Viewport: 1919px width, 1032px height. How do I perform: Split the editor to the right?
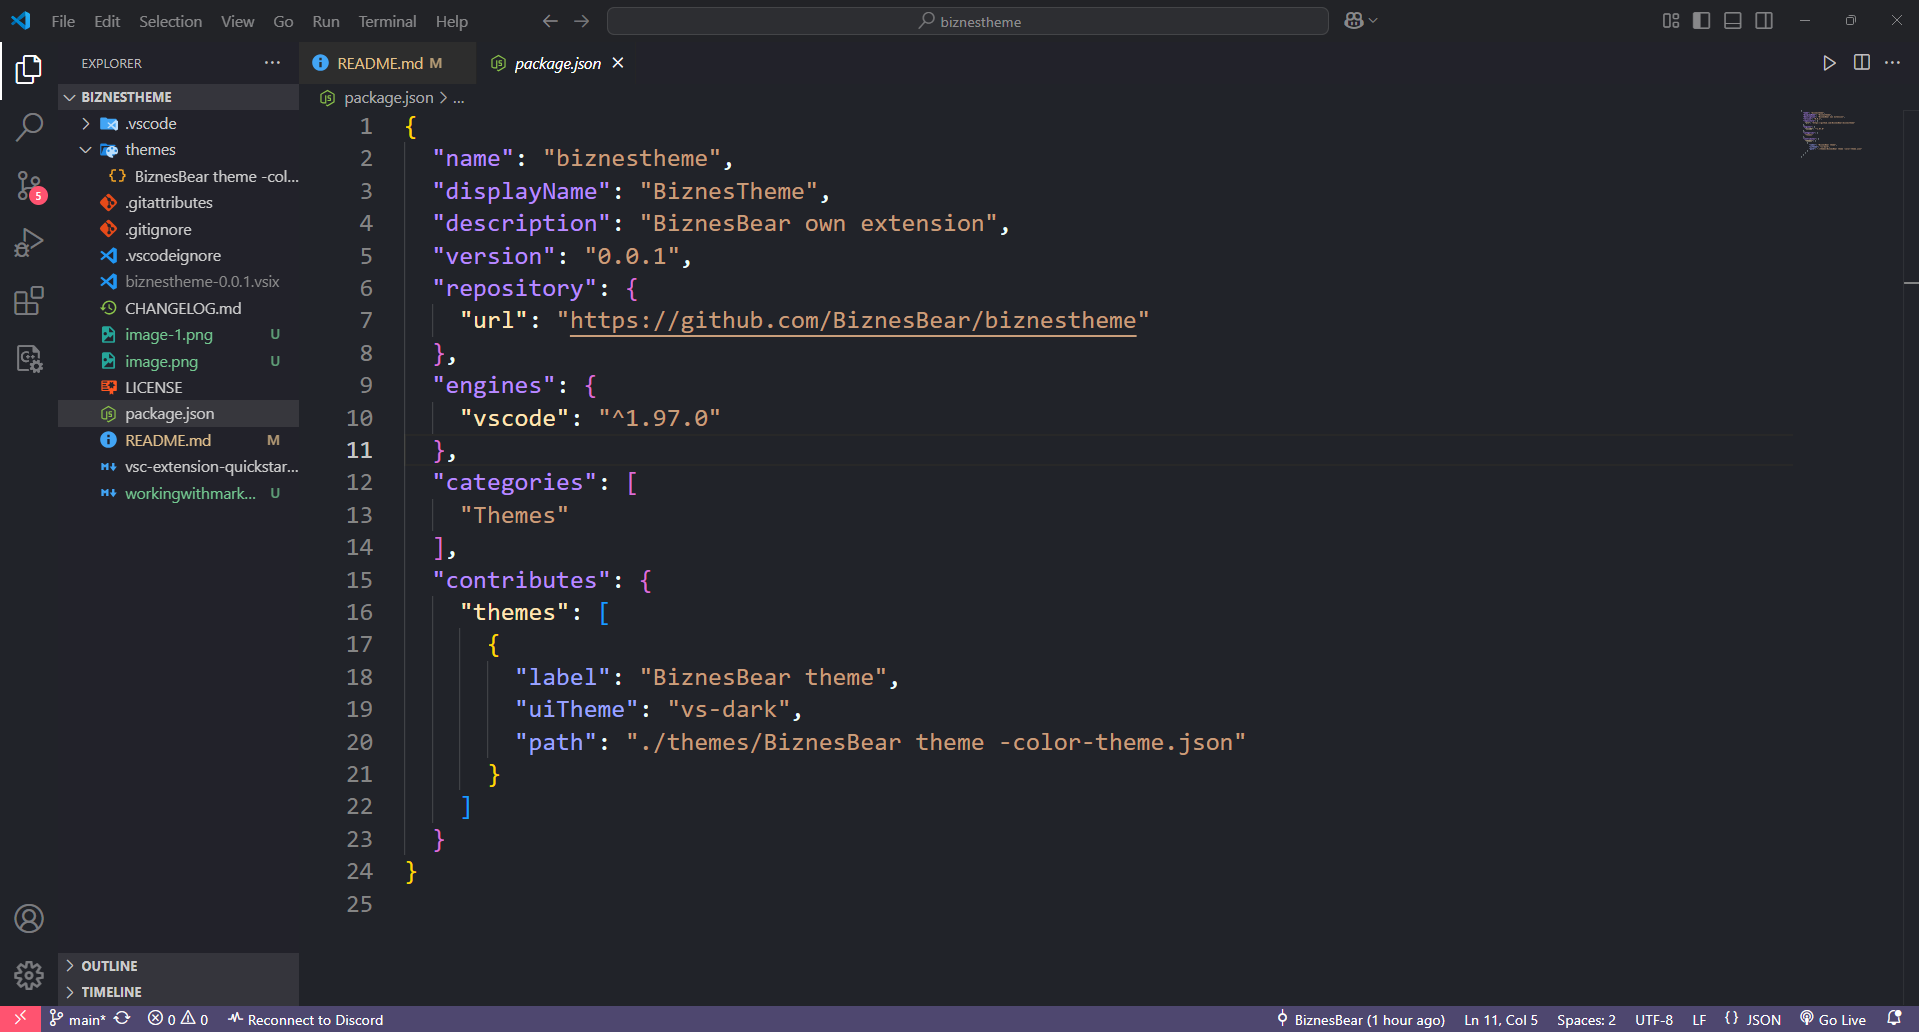1861,63
